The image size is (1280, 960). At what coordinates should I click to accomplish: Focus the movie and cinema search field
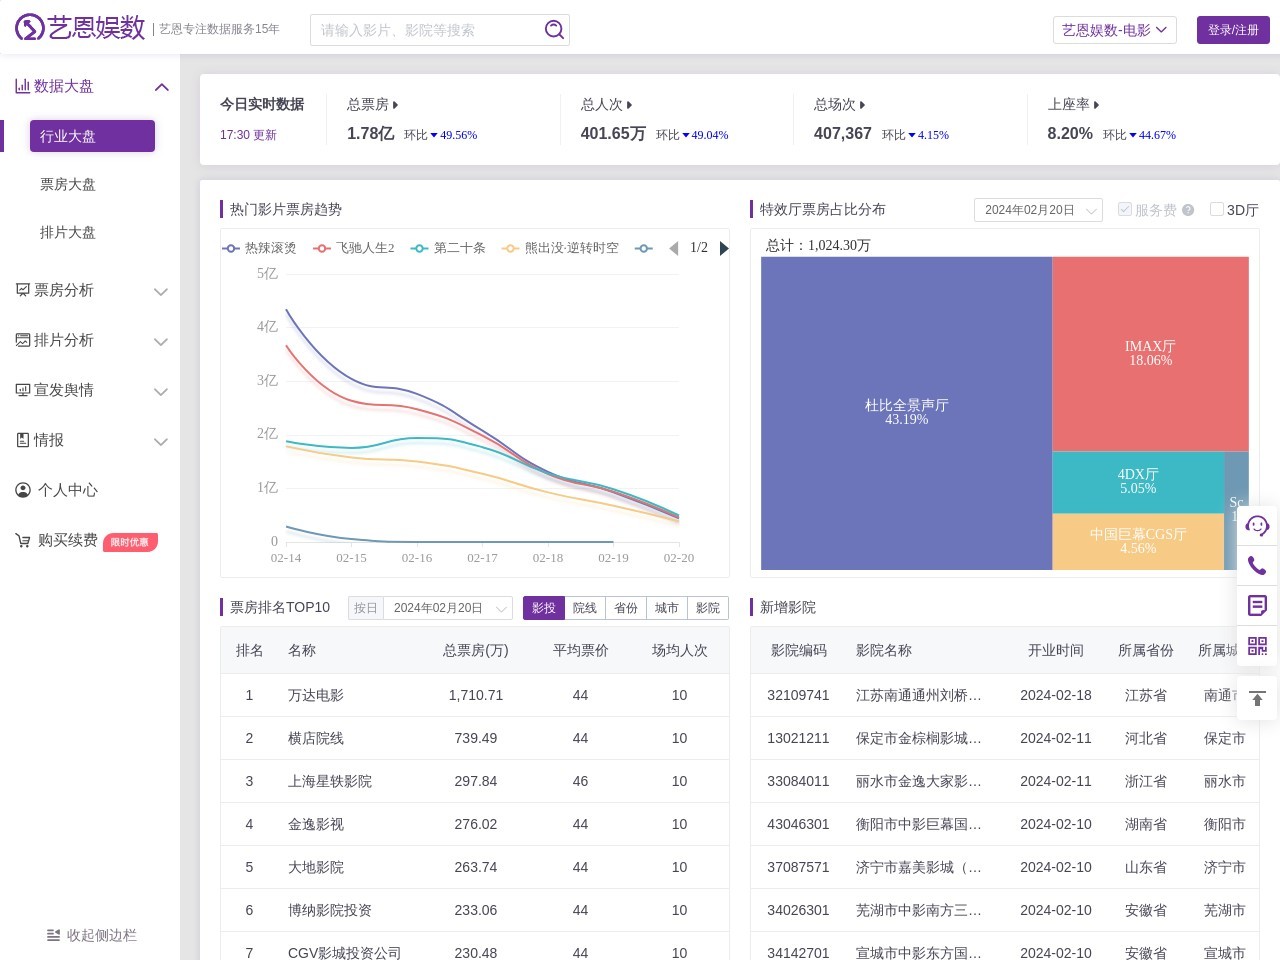[428, 30]
